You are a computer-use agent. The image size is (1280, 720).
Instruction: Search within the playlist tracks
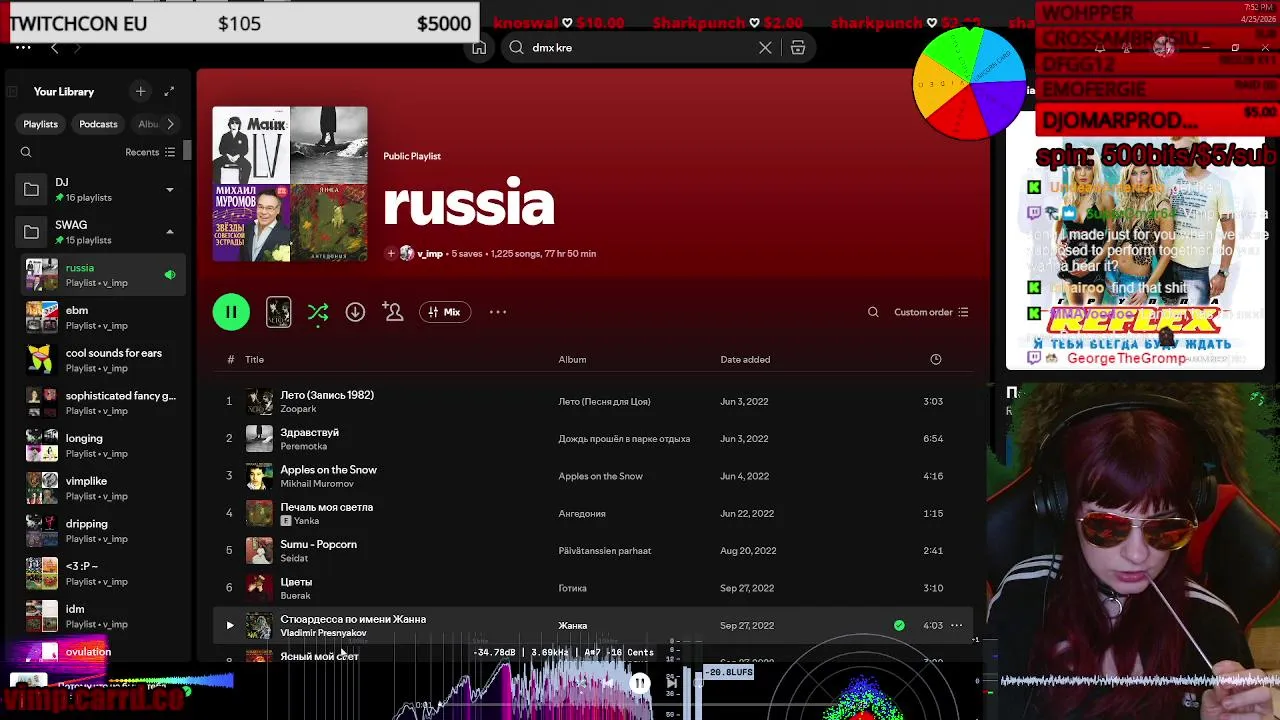[873, 312]
